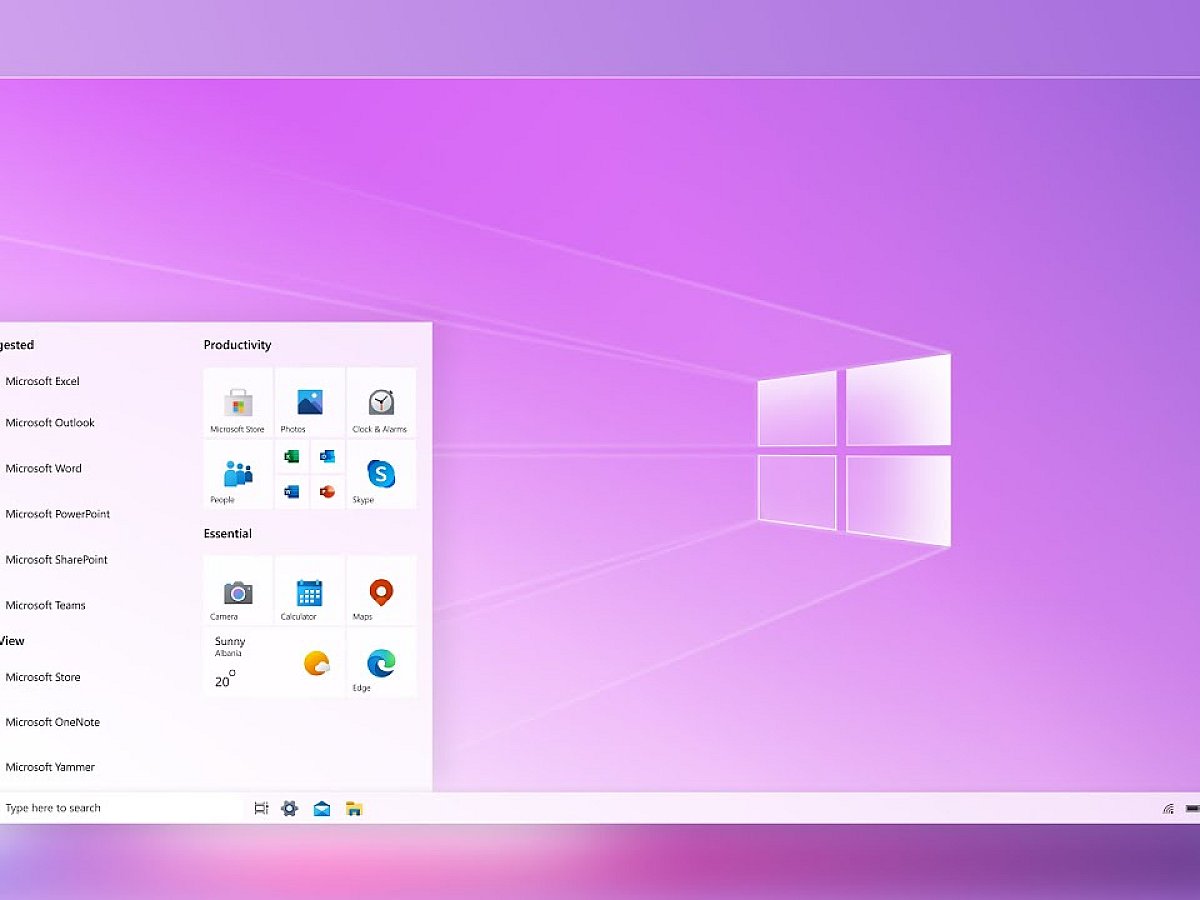Open Microsoft Store in the app list
The width and height of the screenshot is (1200, 900).
[x=43, y=677]
